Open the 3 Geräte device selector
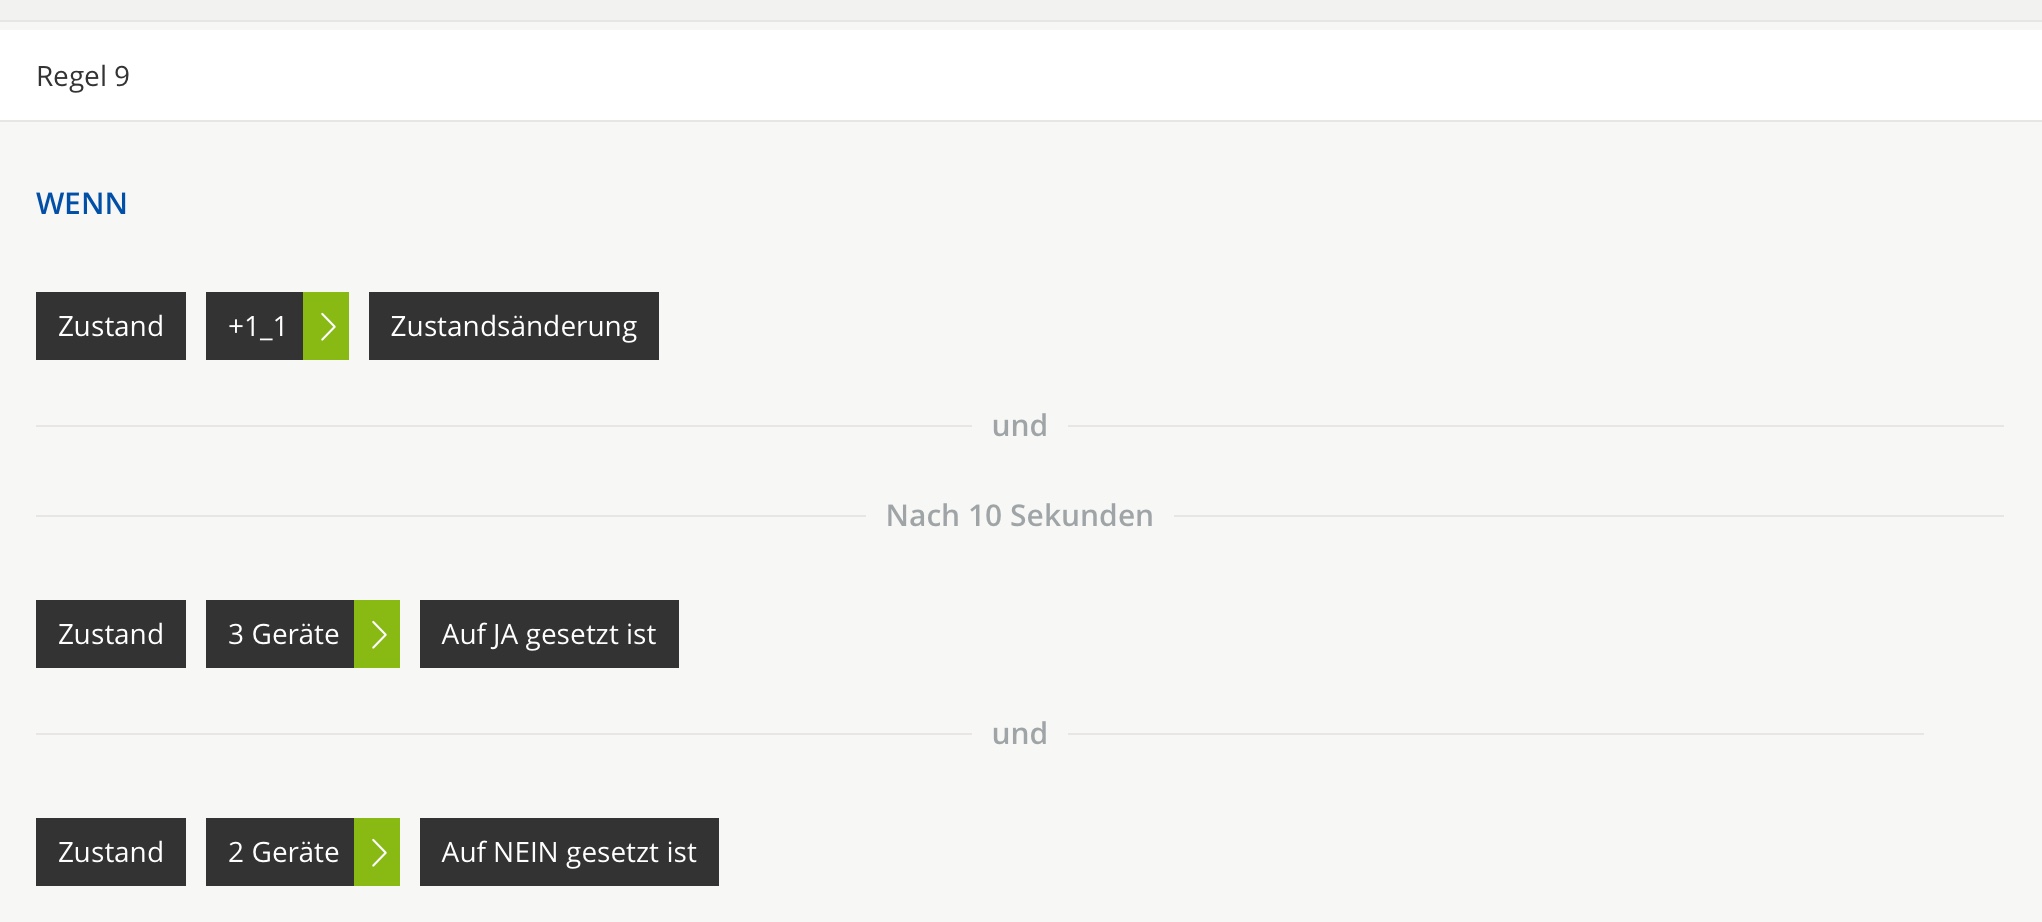Viewport: 2042px width, 922px height. [x=281, y=634]
